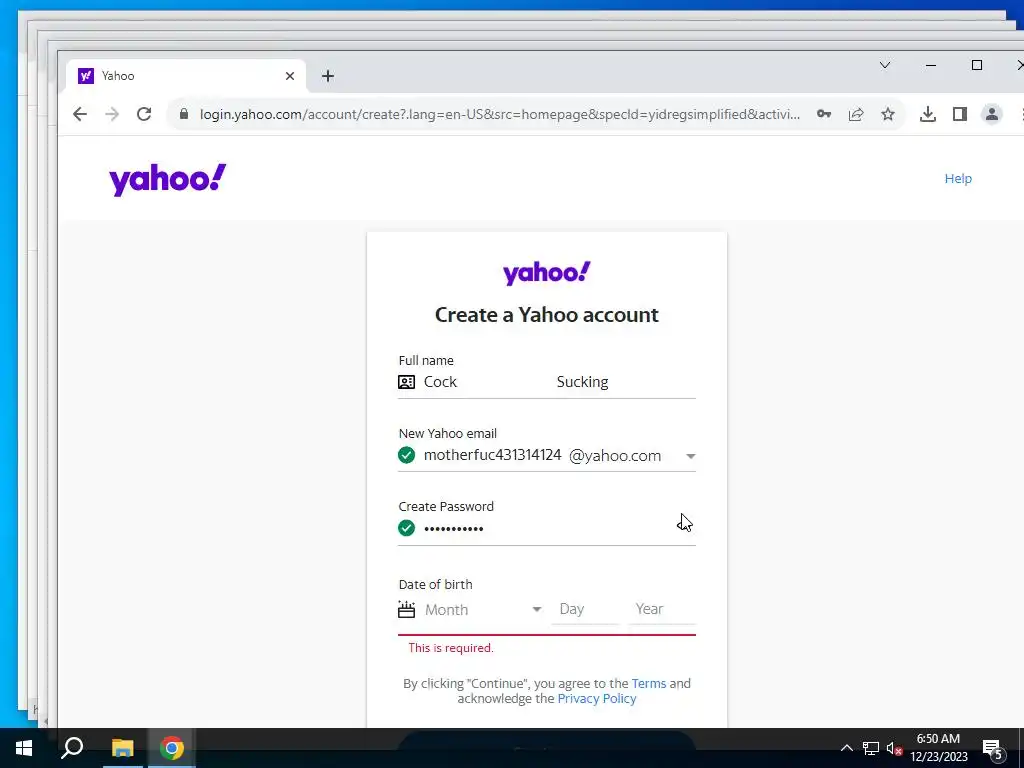Go back with browser back arrow
Image resolution: width=1024 pixels, height=768 pixels.
point(80,114)
